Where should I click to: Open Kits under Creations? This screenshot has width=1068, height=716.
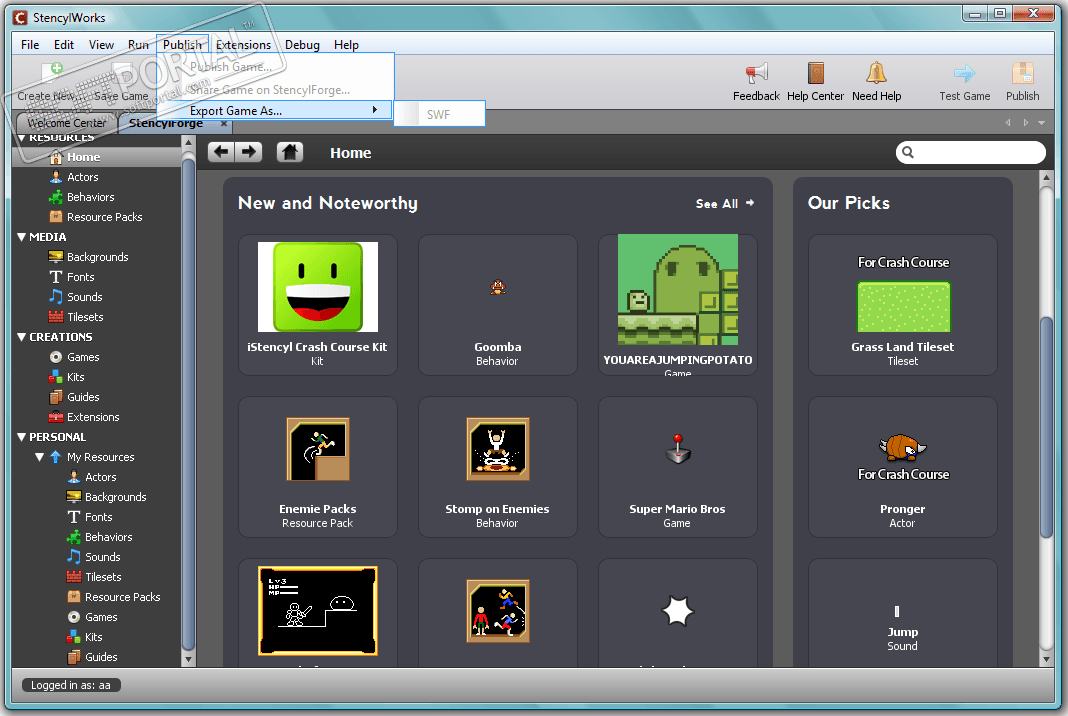point(76,377)
